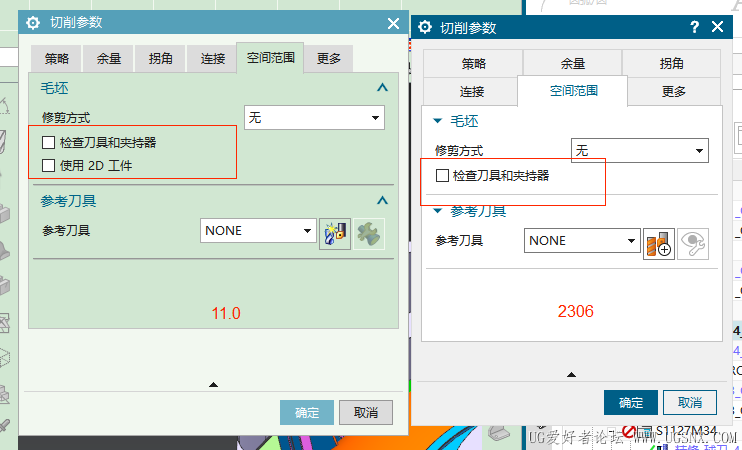
Task: Click the new tool icon in the 11.0 dialog
Action: tap(335, 234)
